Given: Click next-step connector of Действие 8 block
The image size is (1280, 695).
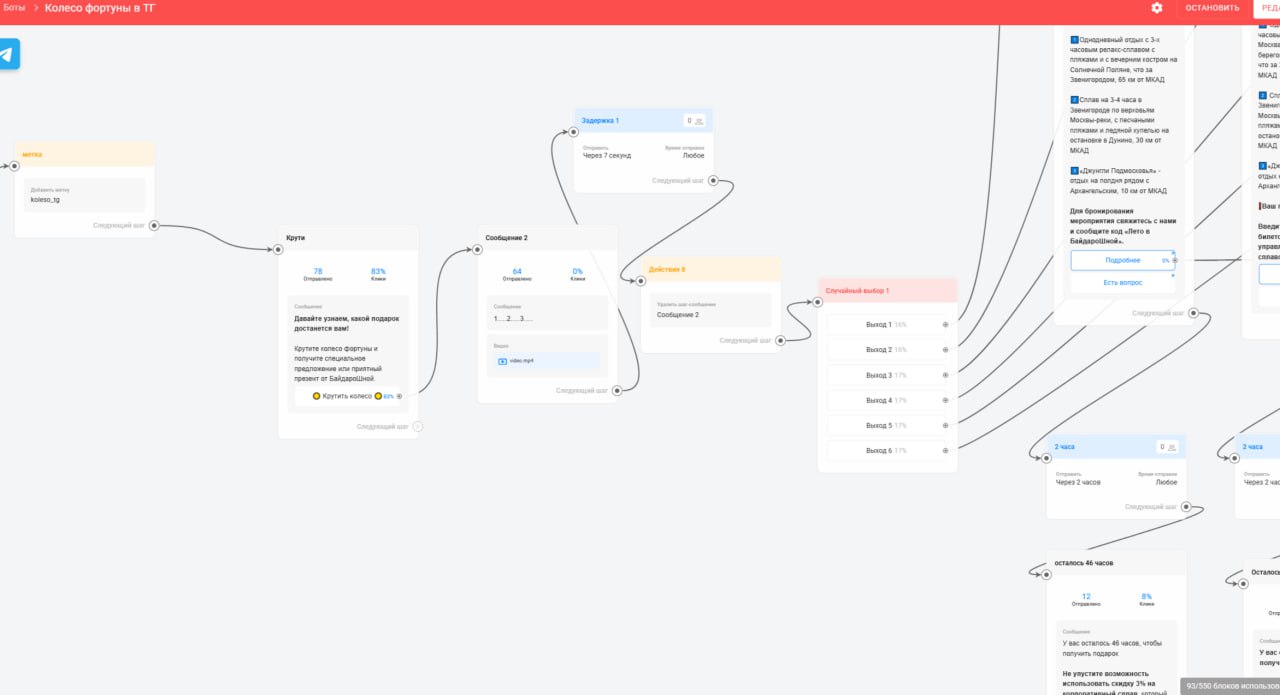Looking at the screenshot, I should pos(781,341).
